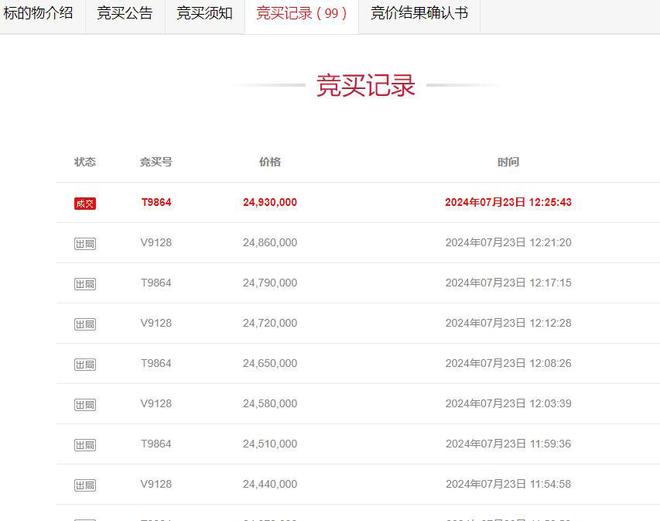The width and height of the screenshot is (660, 521).
Task: Click the red 成交 status badge
Action: (x=85, y=204)
